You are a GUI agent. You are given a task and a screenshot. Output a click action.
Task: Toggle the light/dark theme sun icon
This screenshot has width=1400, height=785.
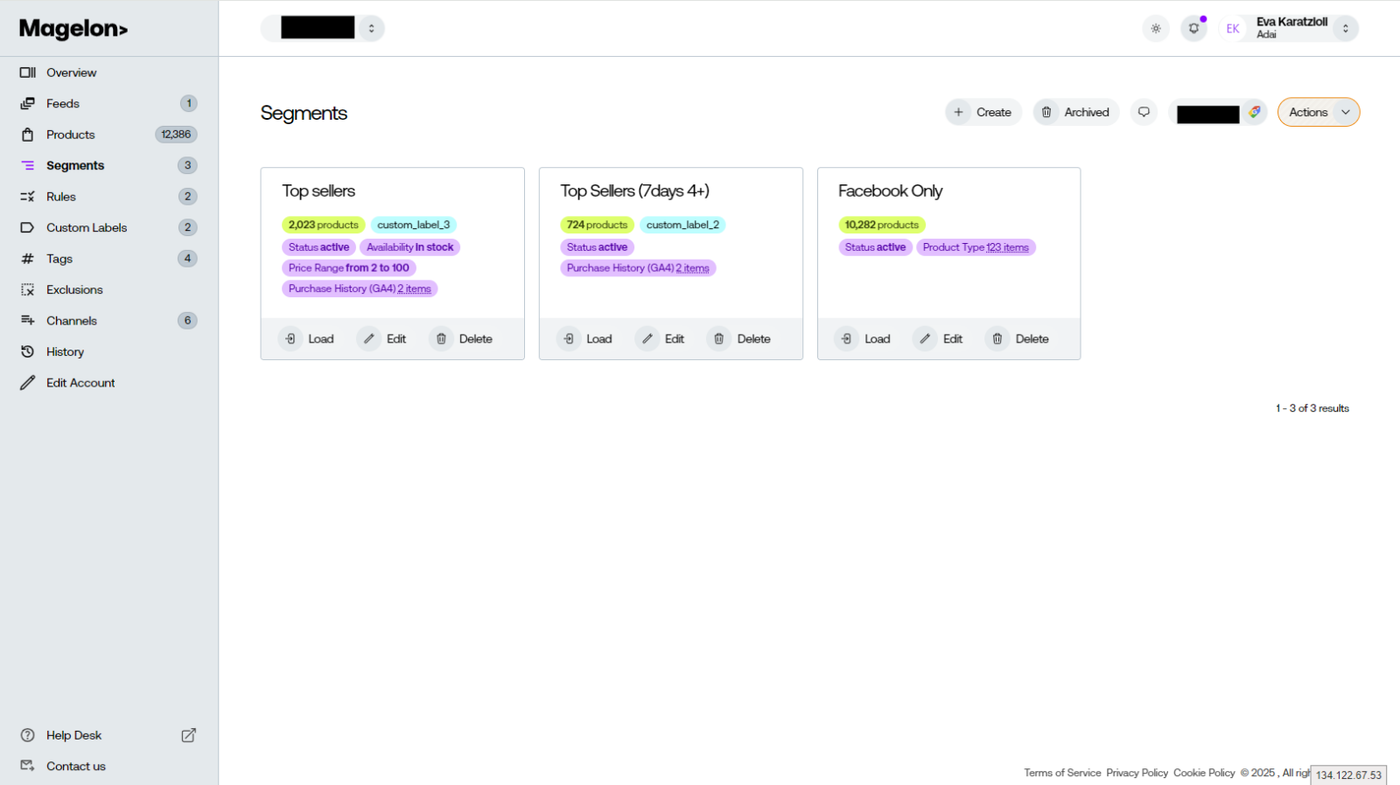pyautogui.click(x=1156, y=29)
